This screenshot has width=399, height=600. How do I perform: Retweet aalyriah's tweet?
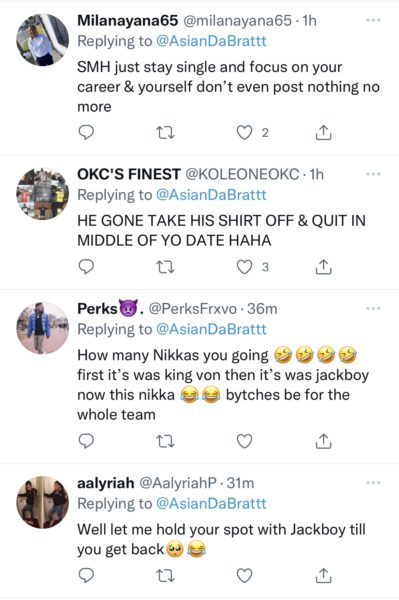click(x=166, y=576)
